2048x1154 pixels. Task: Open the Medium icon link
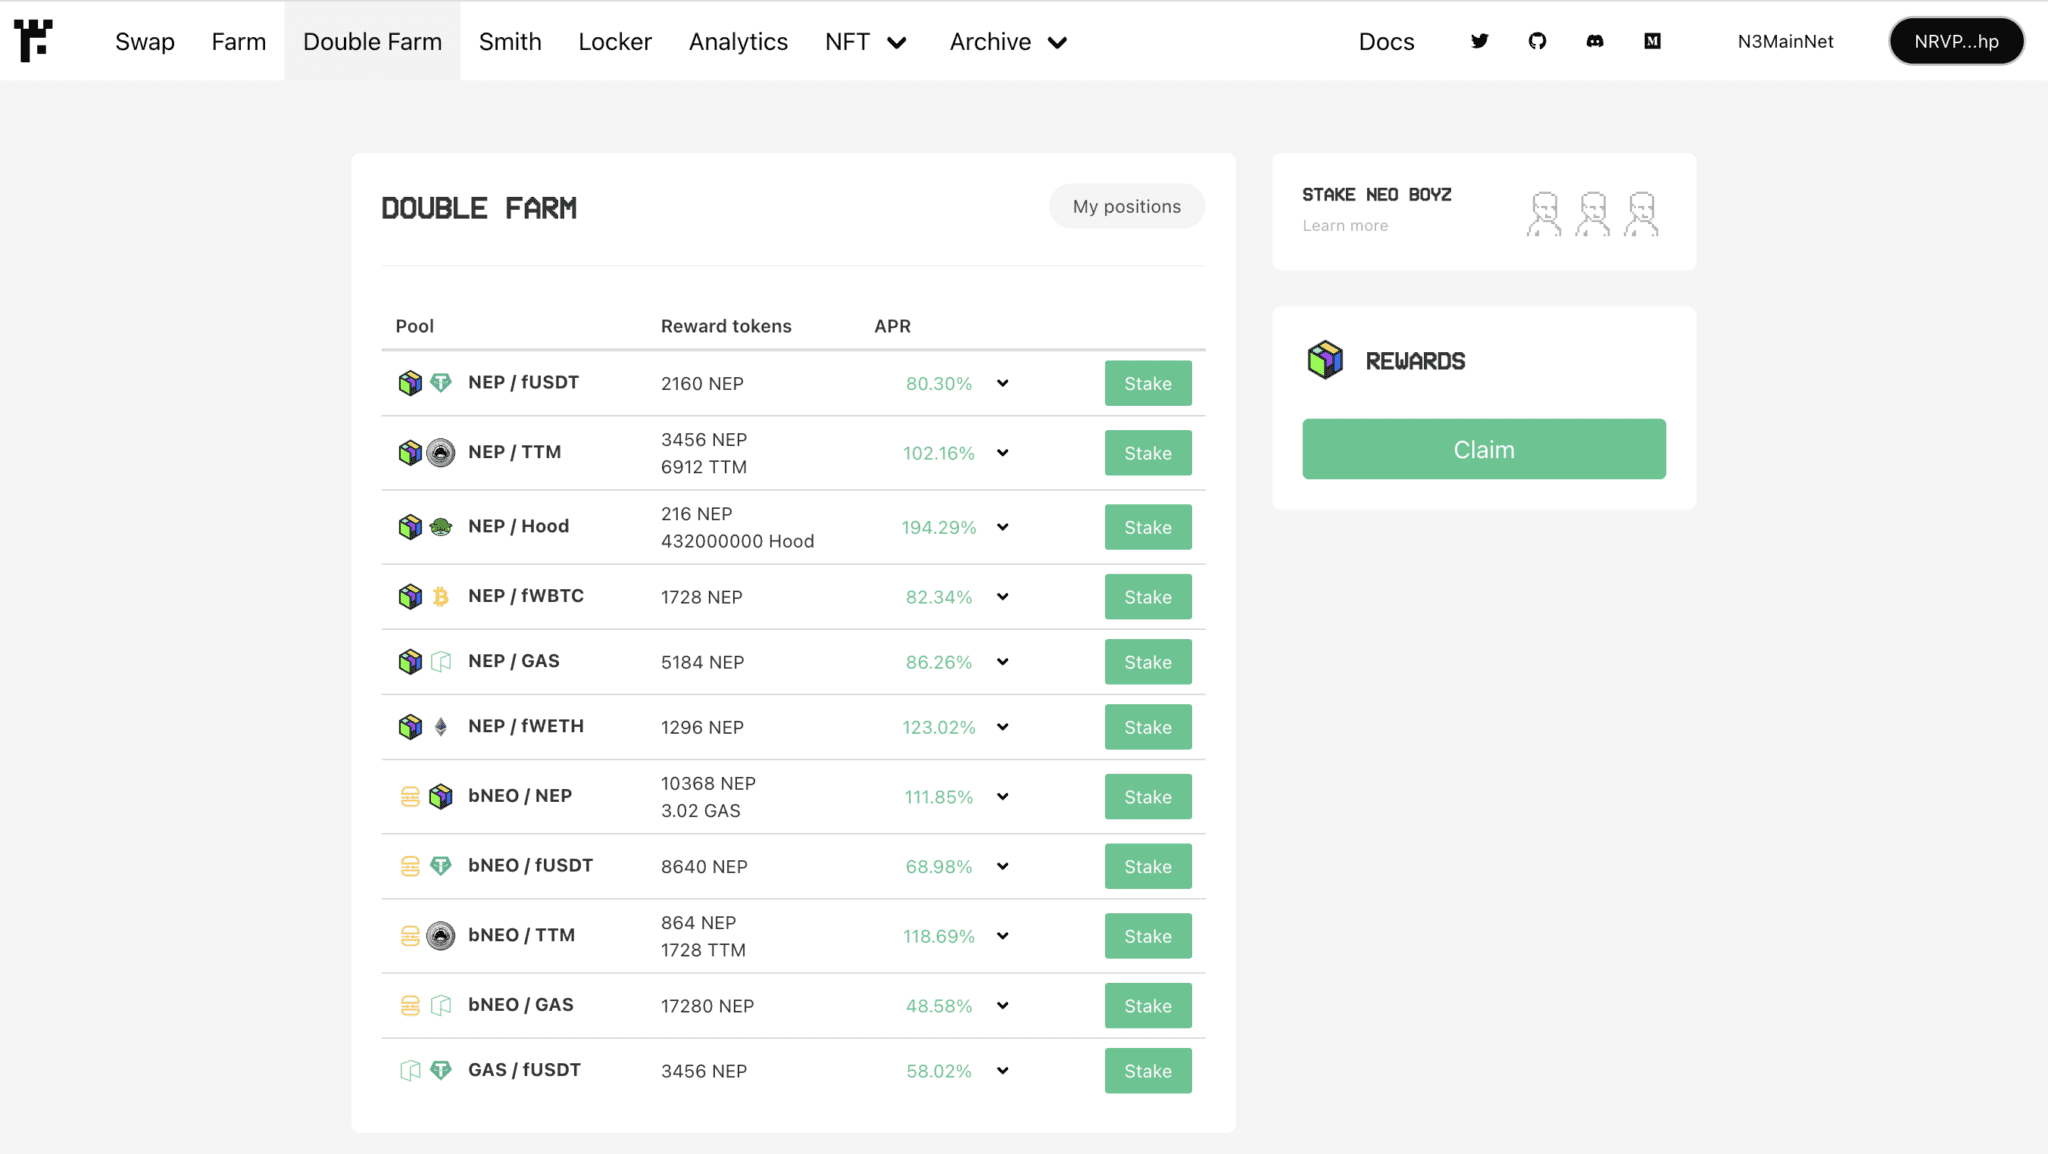1652,41
